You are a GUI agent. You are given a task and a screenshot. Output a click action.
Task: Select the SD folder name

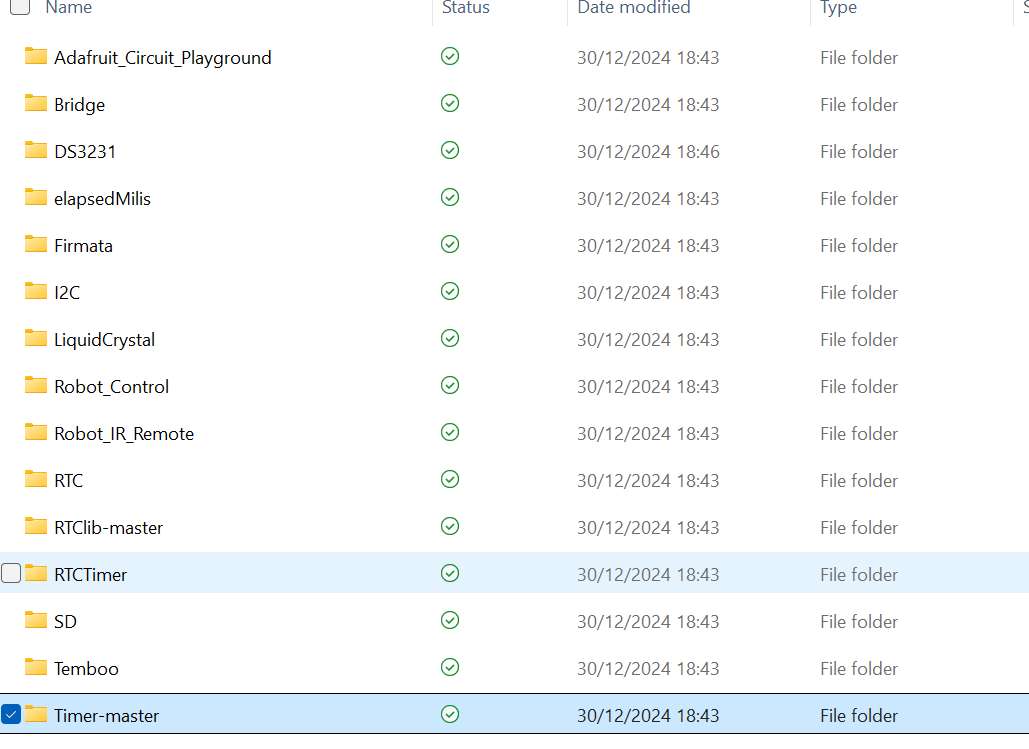66,622
